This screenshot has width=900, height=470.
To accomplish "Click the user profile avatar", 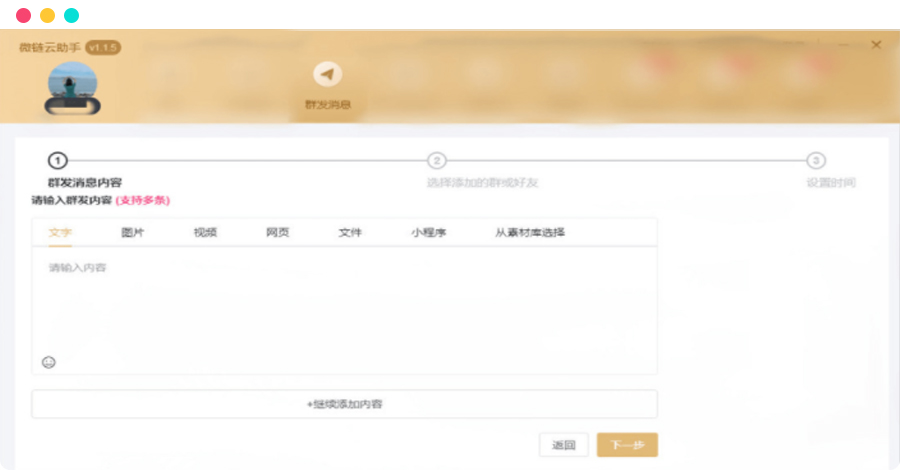I will [x=72, y=87].
